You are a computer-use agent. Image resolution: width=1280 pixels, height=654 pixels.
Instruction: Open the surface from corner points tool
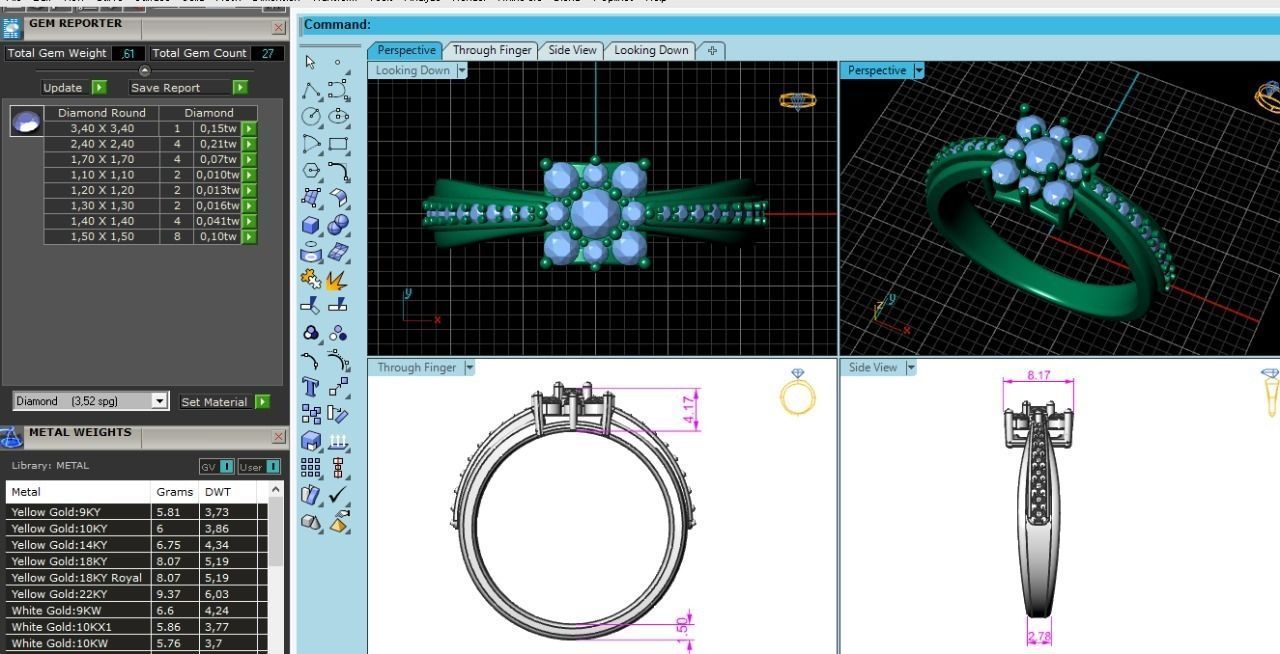[x=311, y=198]
